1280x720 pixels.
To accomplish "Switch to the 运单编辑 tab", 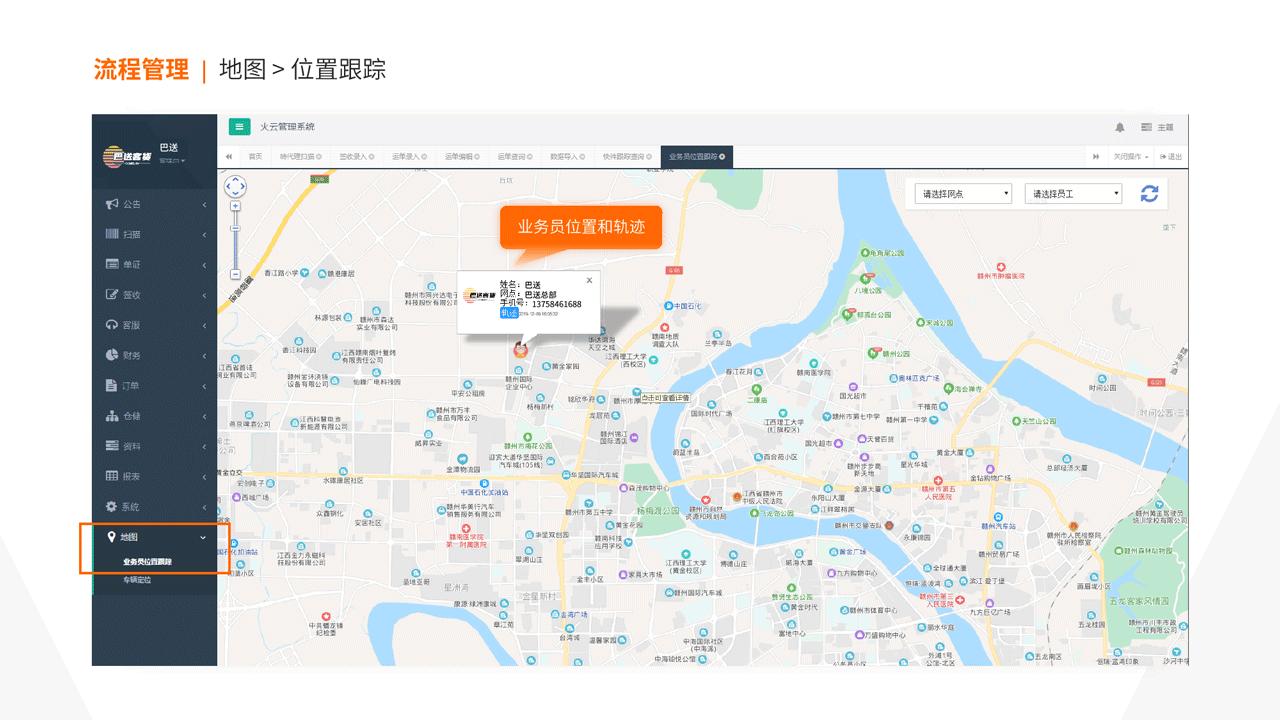I will (x=462, y=157).
